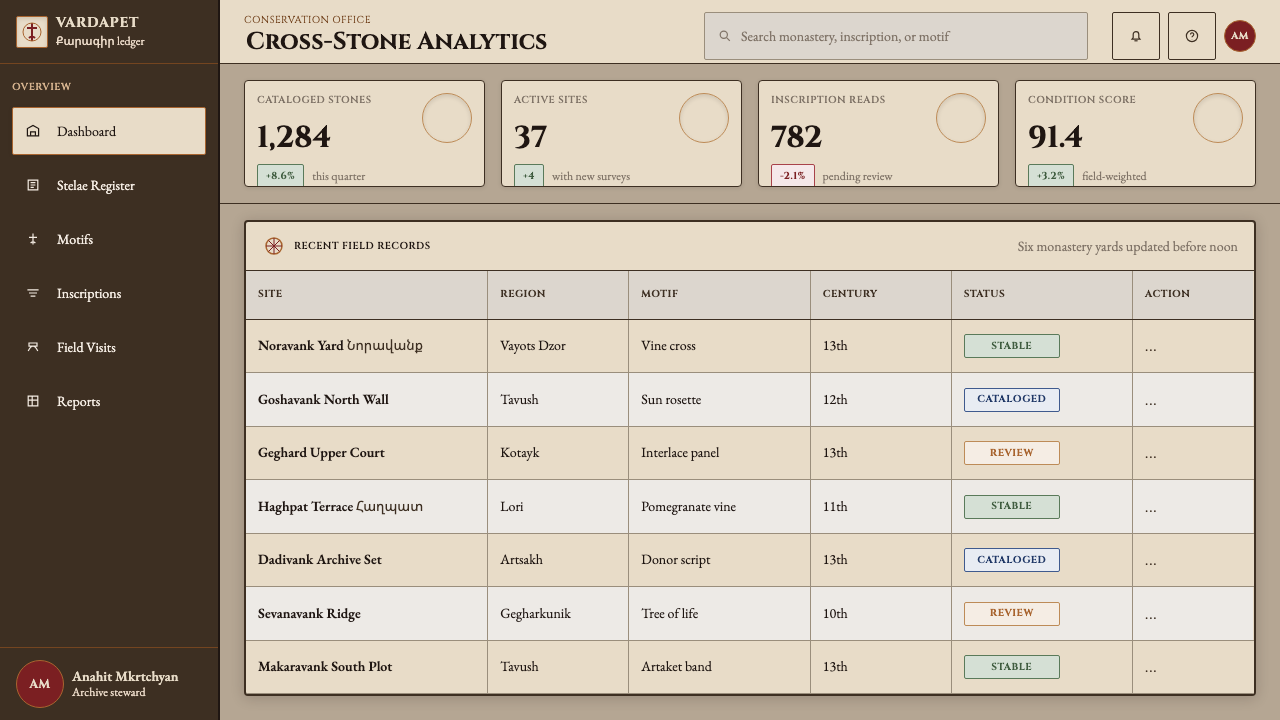Click the Active Sites ring indicator
This screenshot has width=1280, height=720.
[704, 118]
